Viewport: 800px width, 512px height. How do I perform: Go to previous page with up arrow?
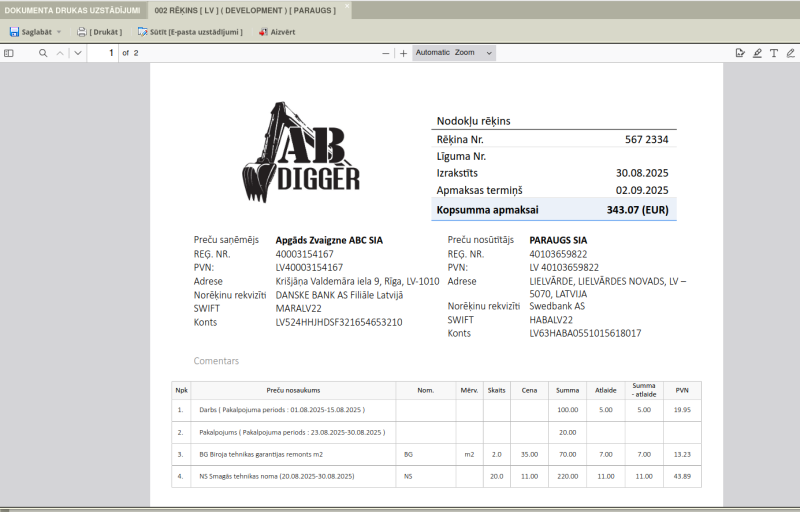point(60,53)
